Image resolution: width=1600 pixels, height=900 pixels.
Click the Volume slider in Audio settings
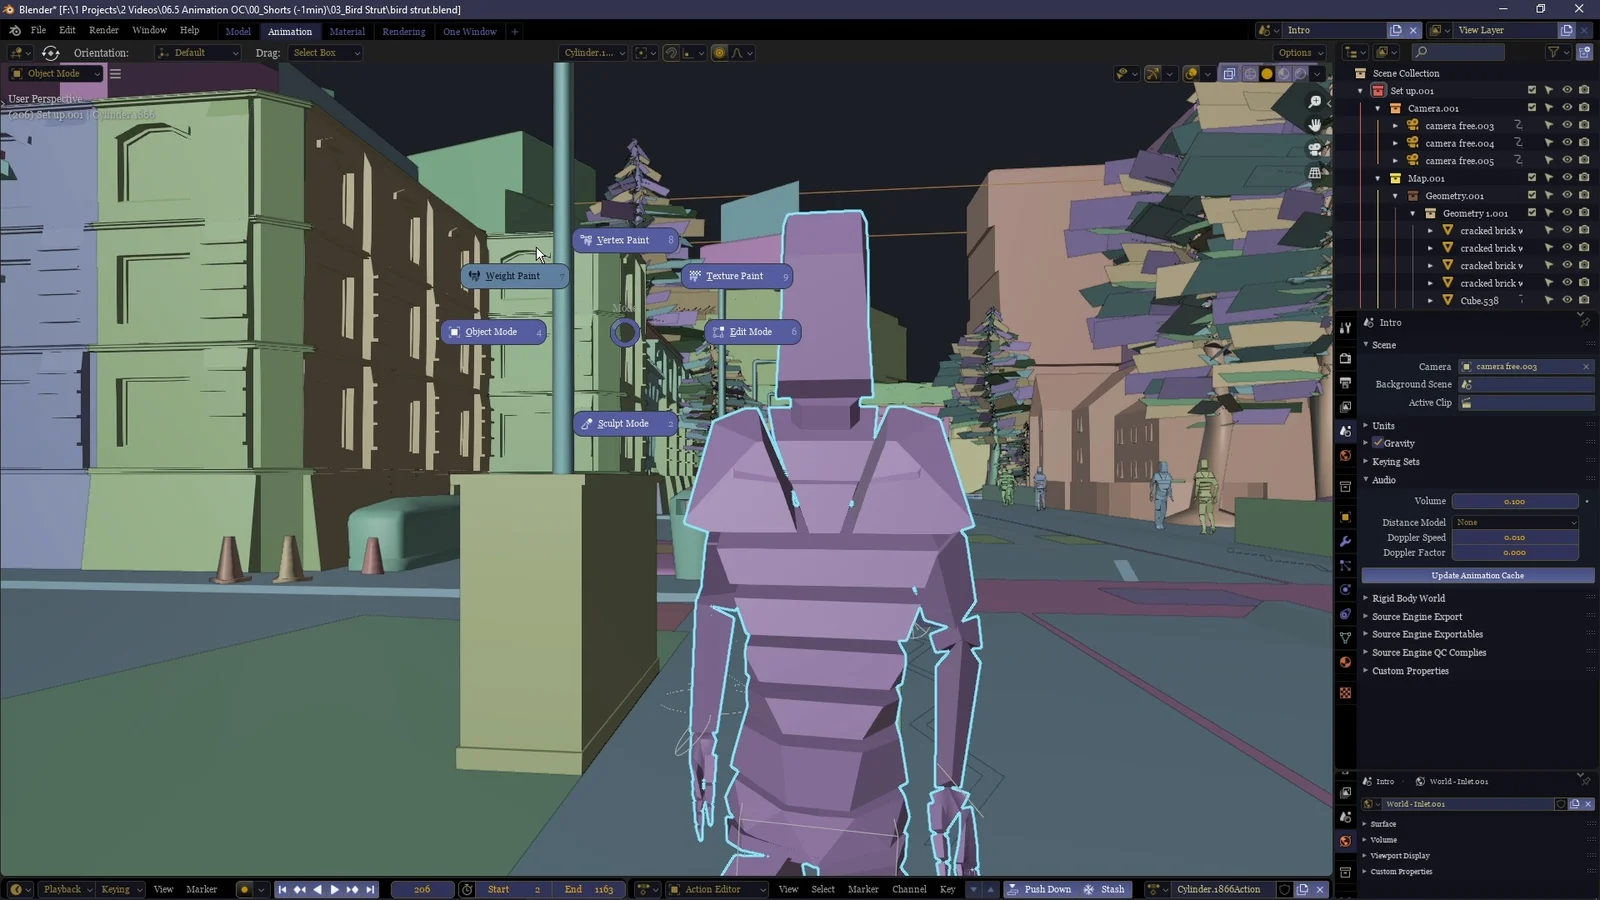coord(1515,501)
